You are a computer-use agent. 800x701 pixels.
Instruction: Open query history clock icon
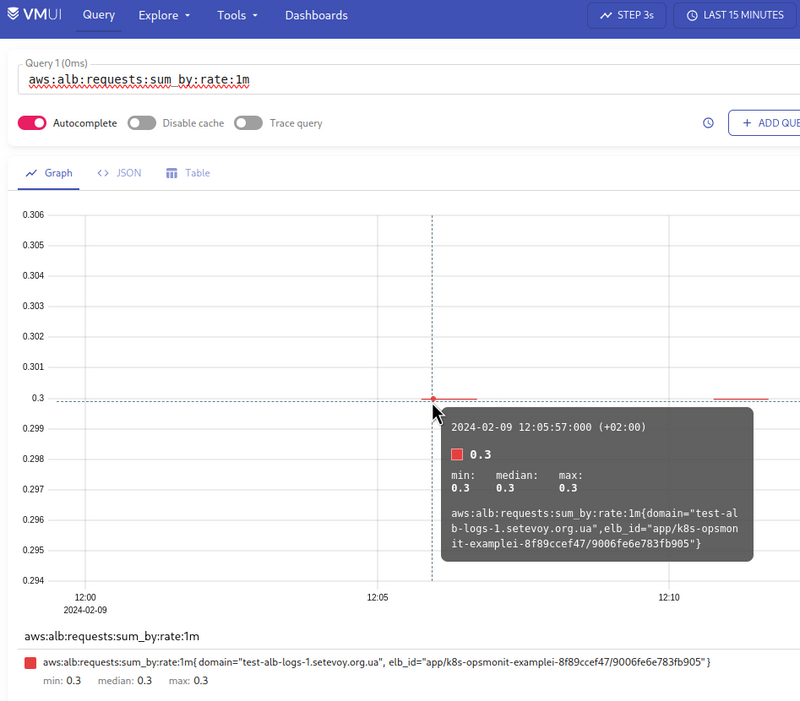[708, 123]
